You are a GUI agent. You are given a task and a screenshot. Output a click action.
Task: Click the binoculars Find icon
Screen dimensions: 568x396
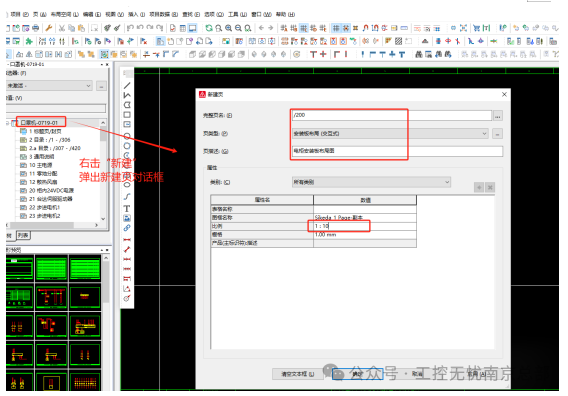[419, 54]
